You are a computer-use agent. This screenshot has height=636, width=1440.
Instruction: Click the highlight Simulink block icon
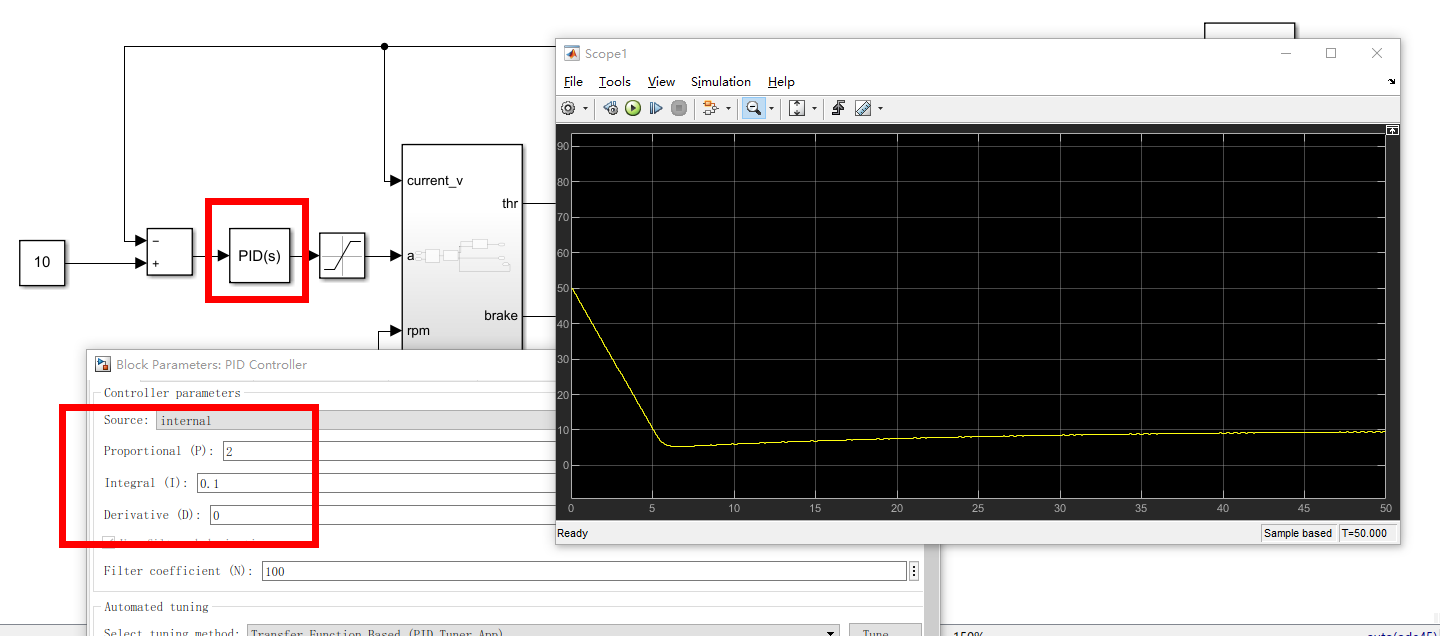point(711,108)
